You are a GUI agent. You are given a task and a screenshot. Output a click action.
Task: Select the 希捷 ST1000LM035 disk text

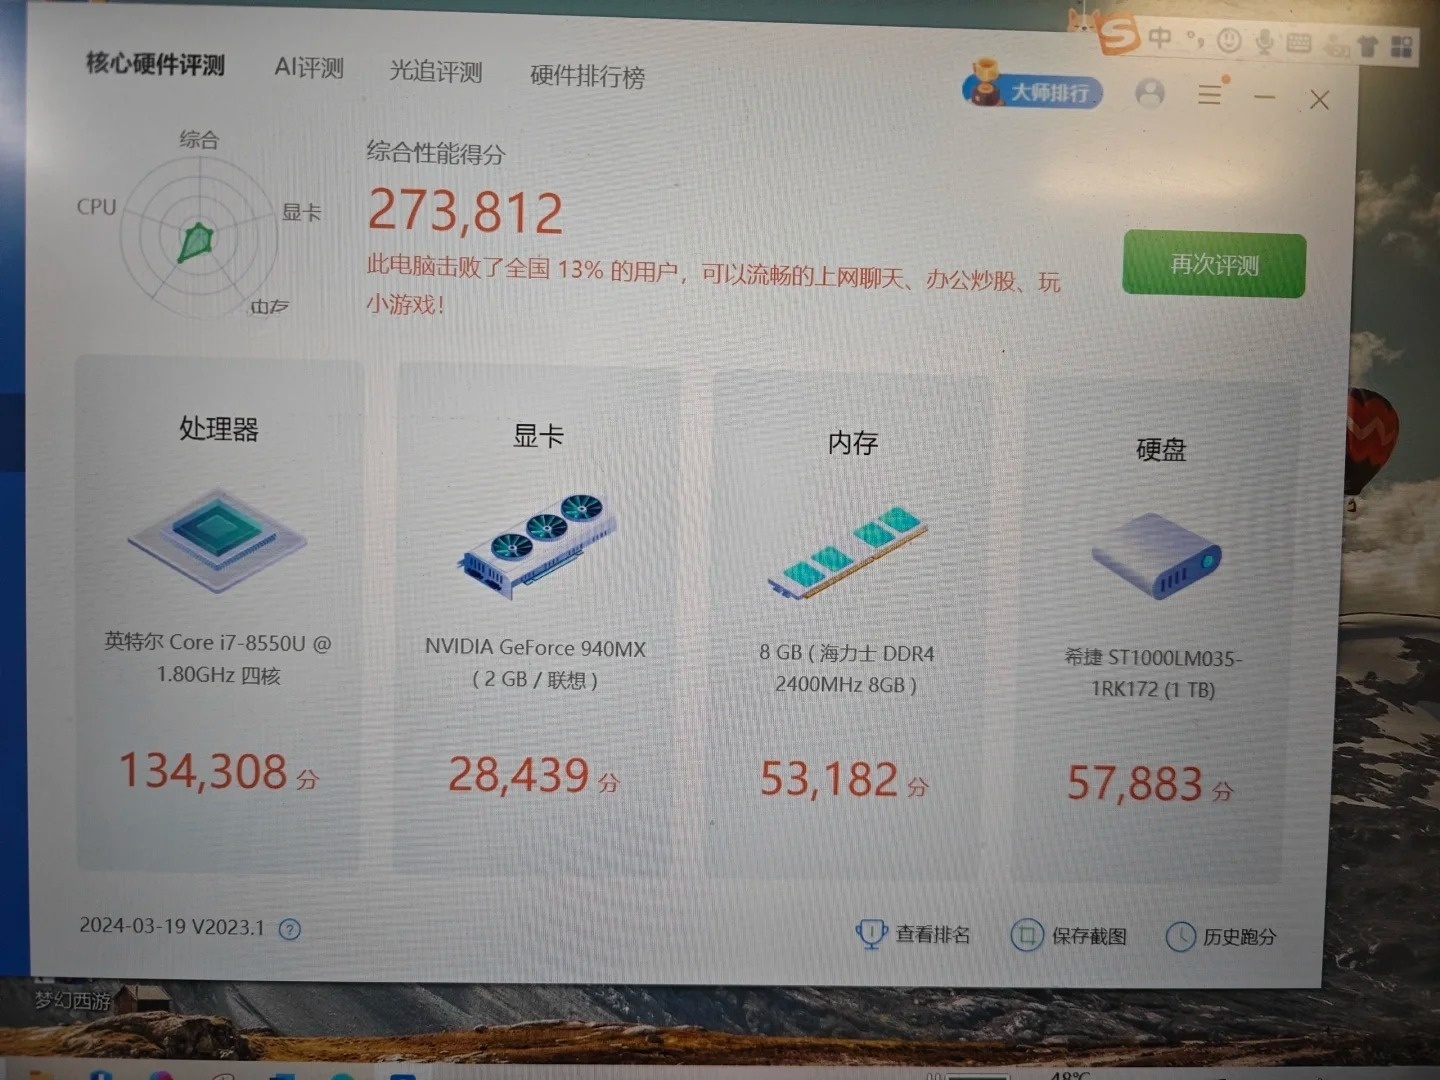pos(1153,673)
